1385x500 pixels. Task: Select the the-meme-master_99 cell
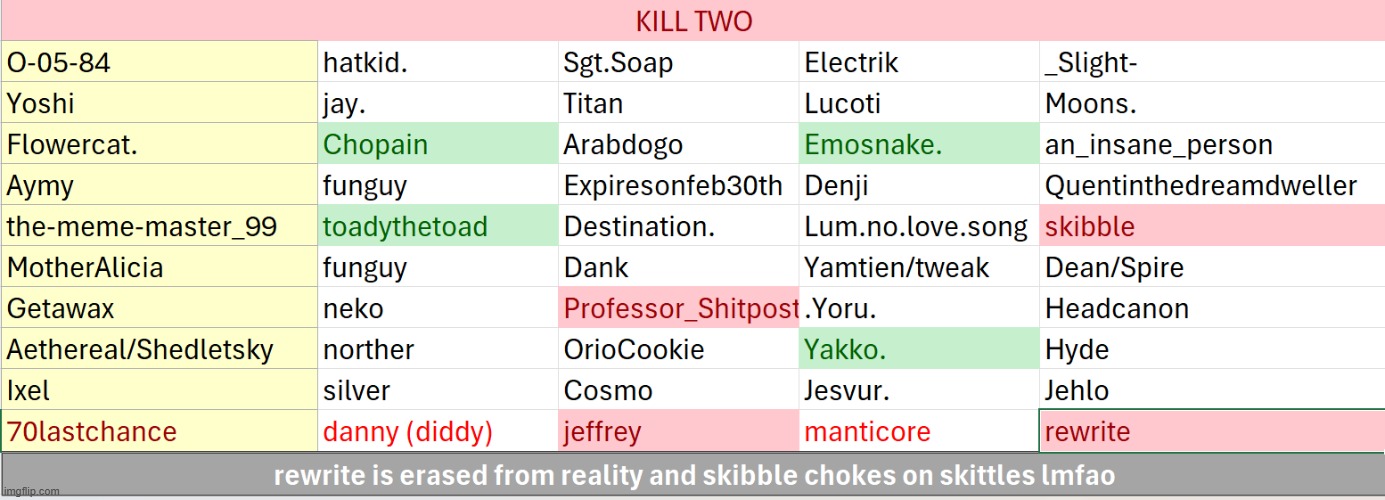[x=160, y=227]
